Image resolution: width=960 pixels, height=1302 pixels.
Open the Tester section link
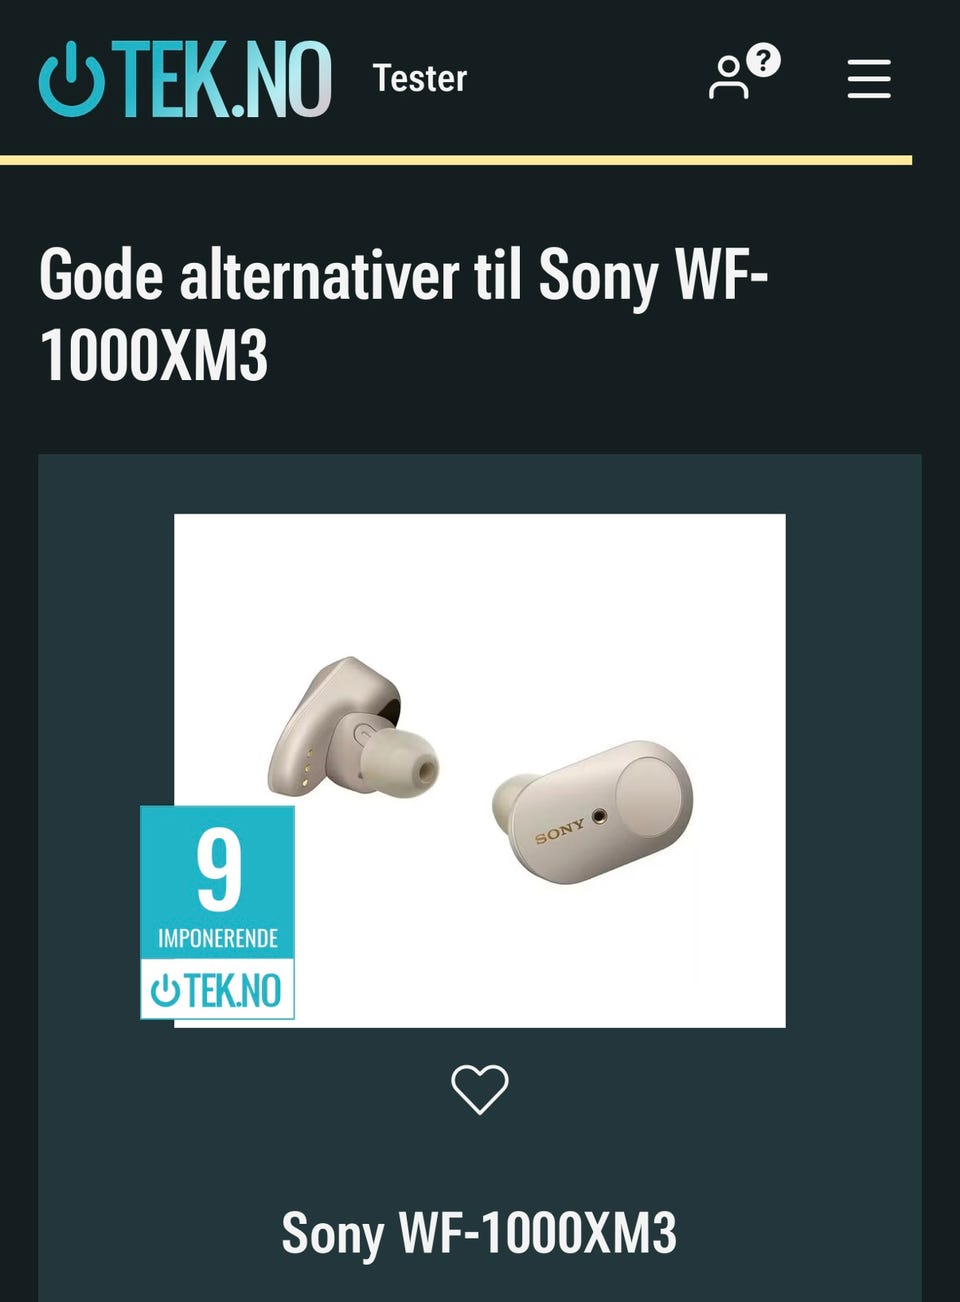point(420,78)
